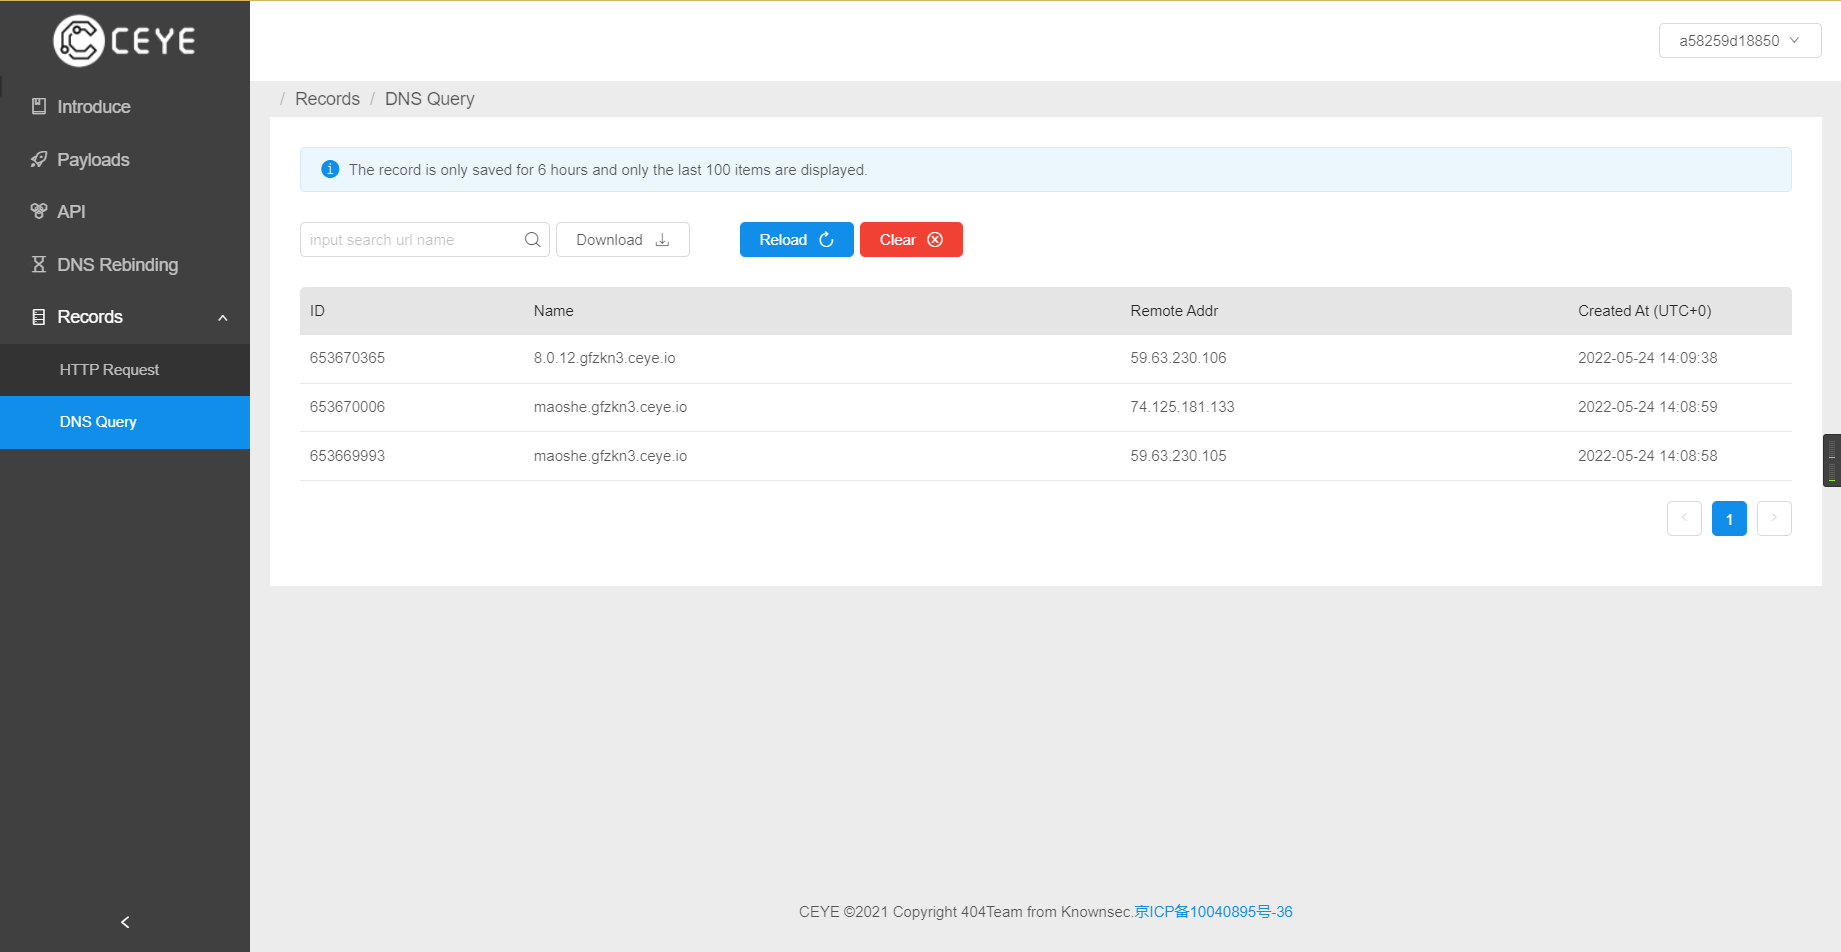Select the DNS Query submenu item
Screen dimensions: 1841x952
click(x=125, y=422)
